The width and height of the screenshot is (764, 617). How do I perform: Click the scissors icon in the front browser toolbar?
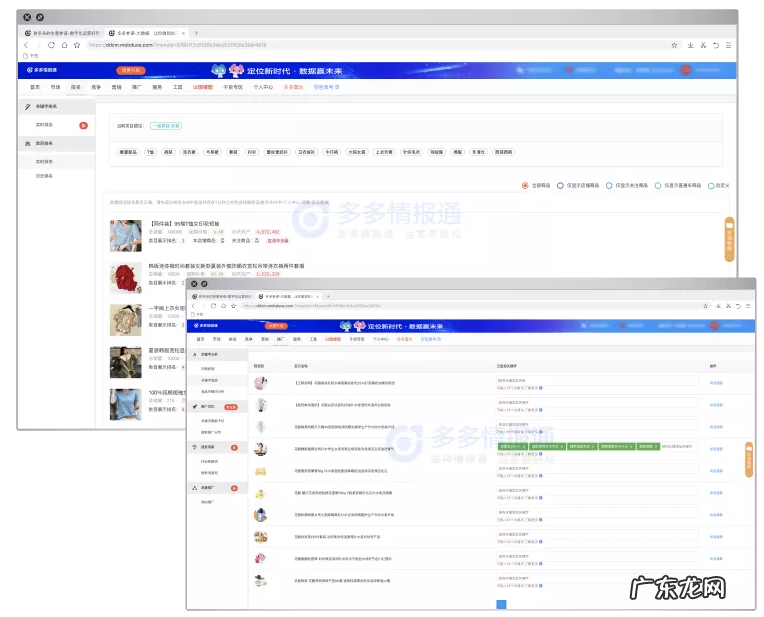728,306
